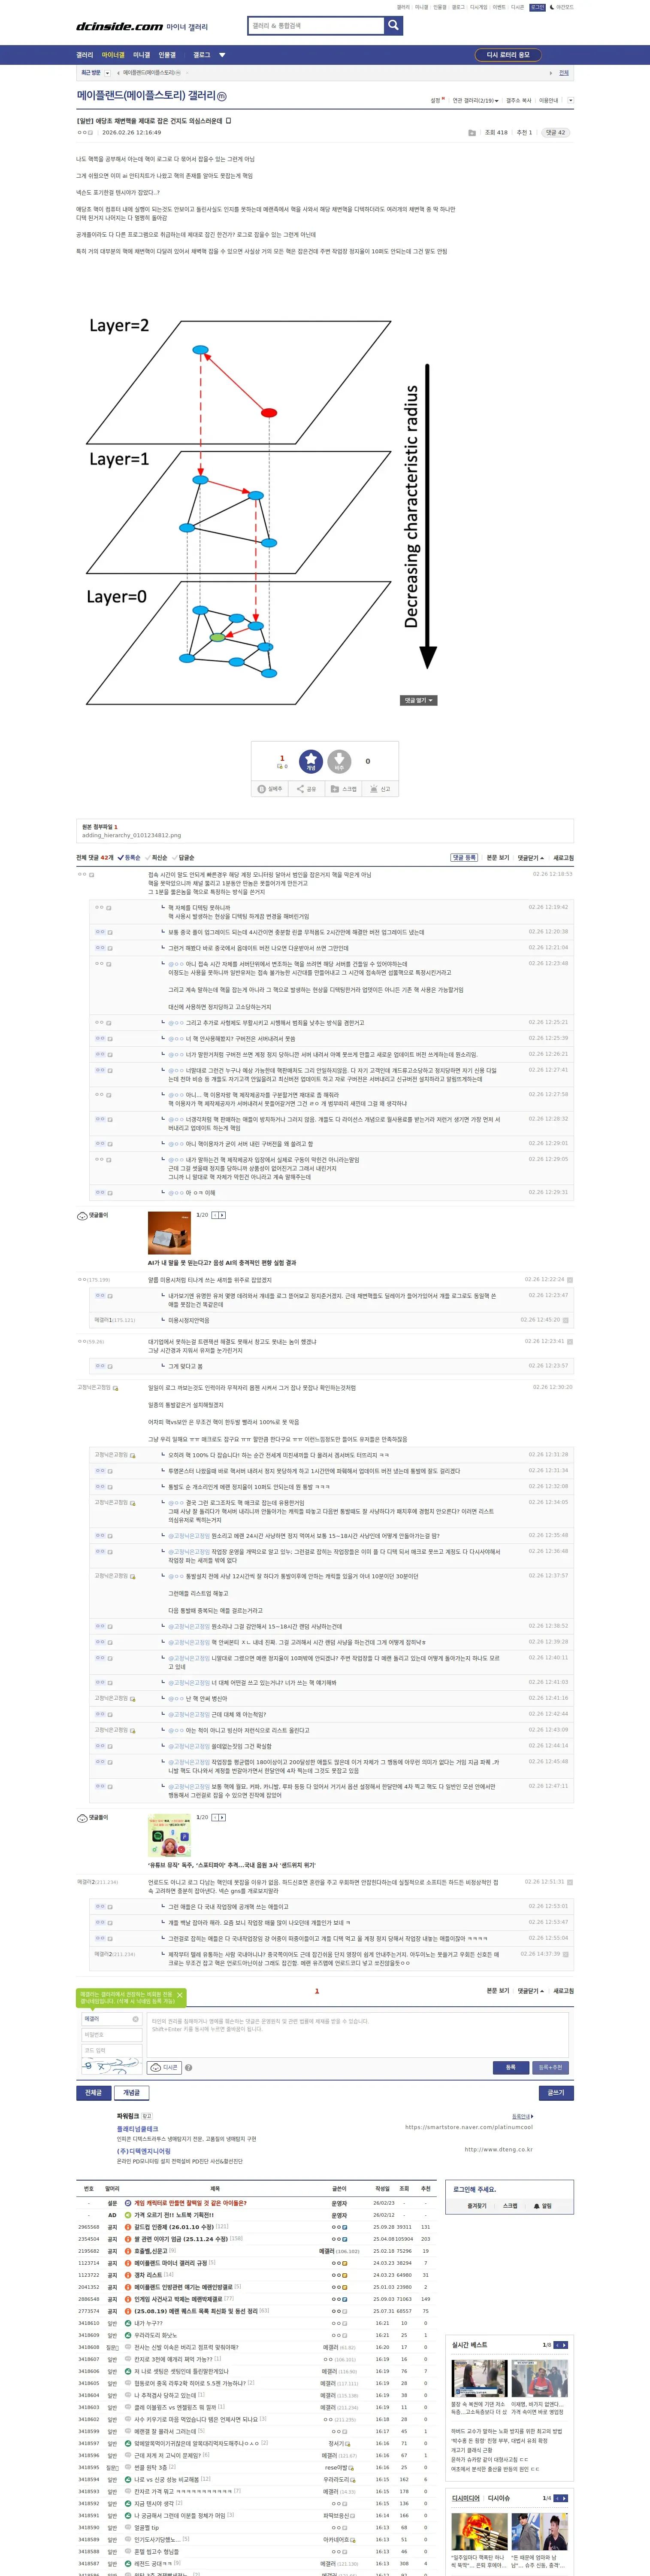
Task: Click the 댓글 42 button near post header
Action: point(555,132)
